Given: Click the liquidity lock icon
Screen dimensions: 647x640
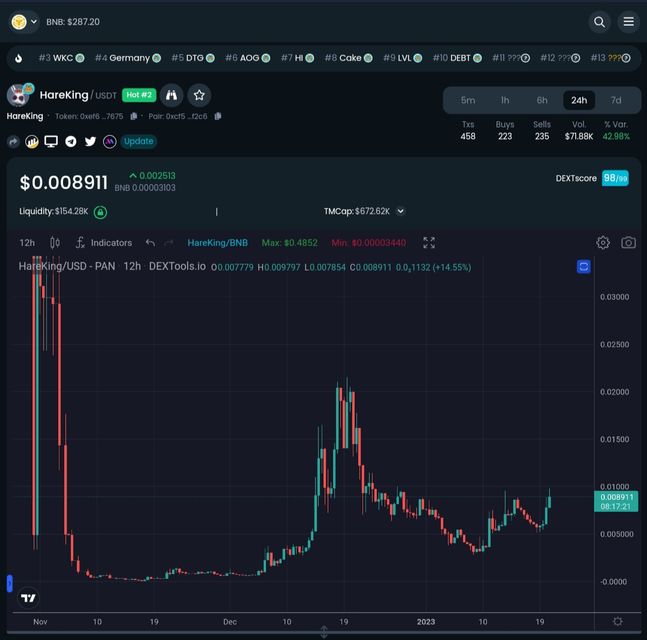Looking at the screenshot, I should coord(100,212).
